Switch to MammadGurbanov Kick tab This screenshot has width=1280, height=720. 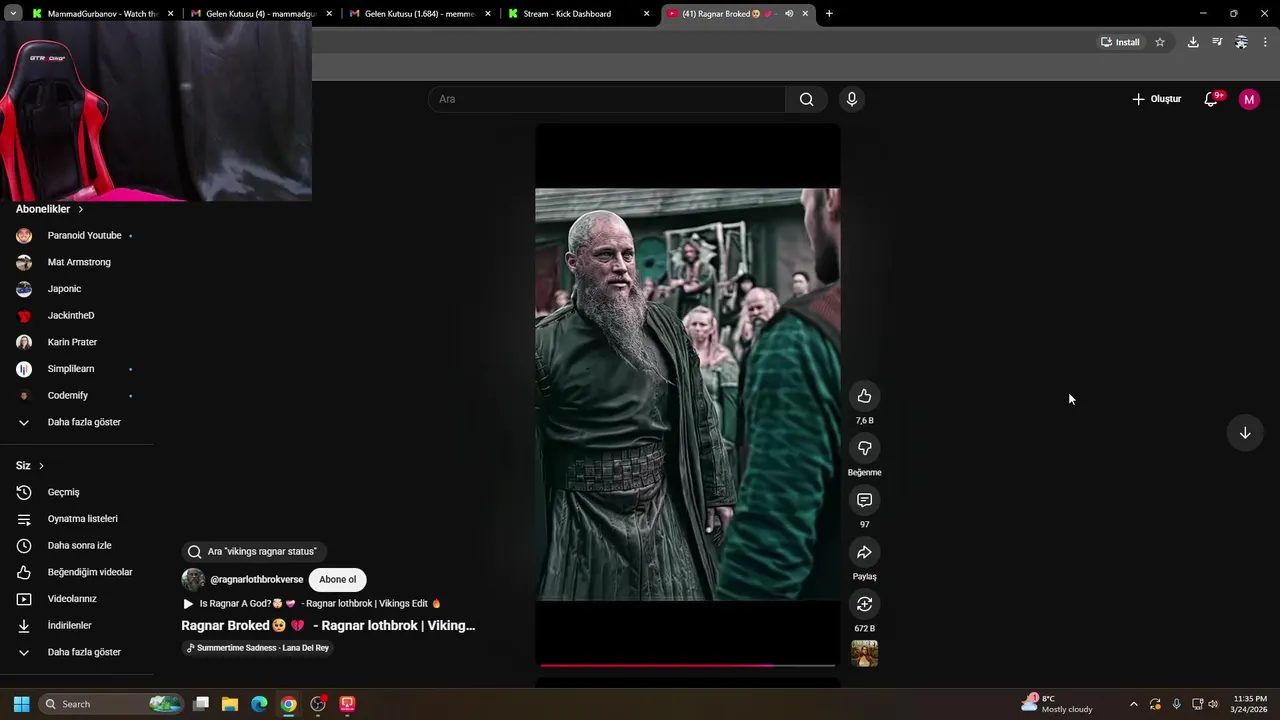[102, 14]
